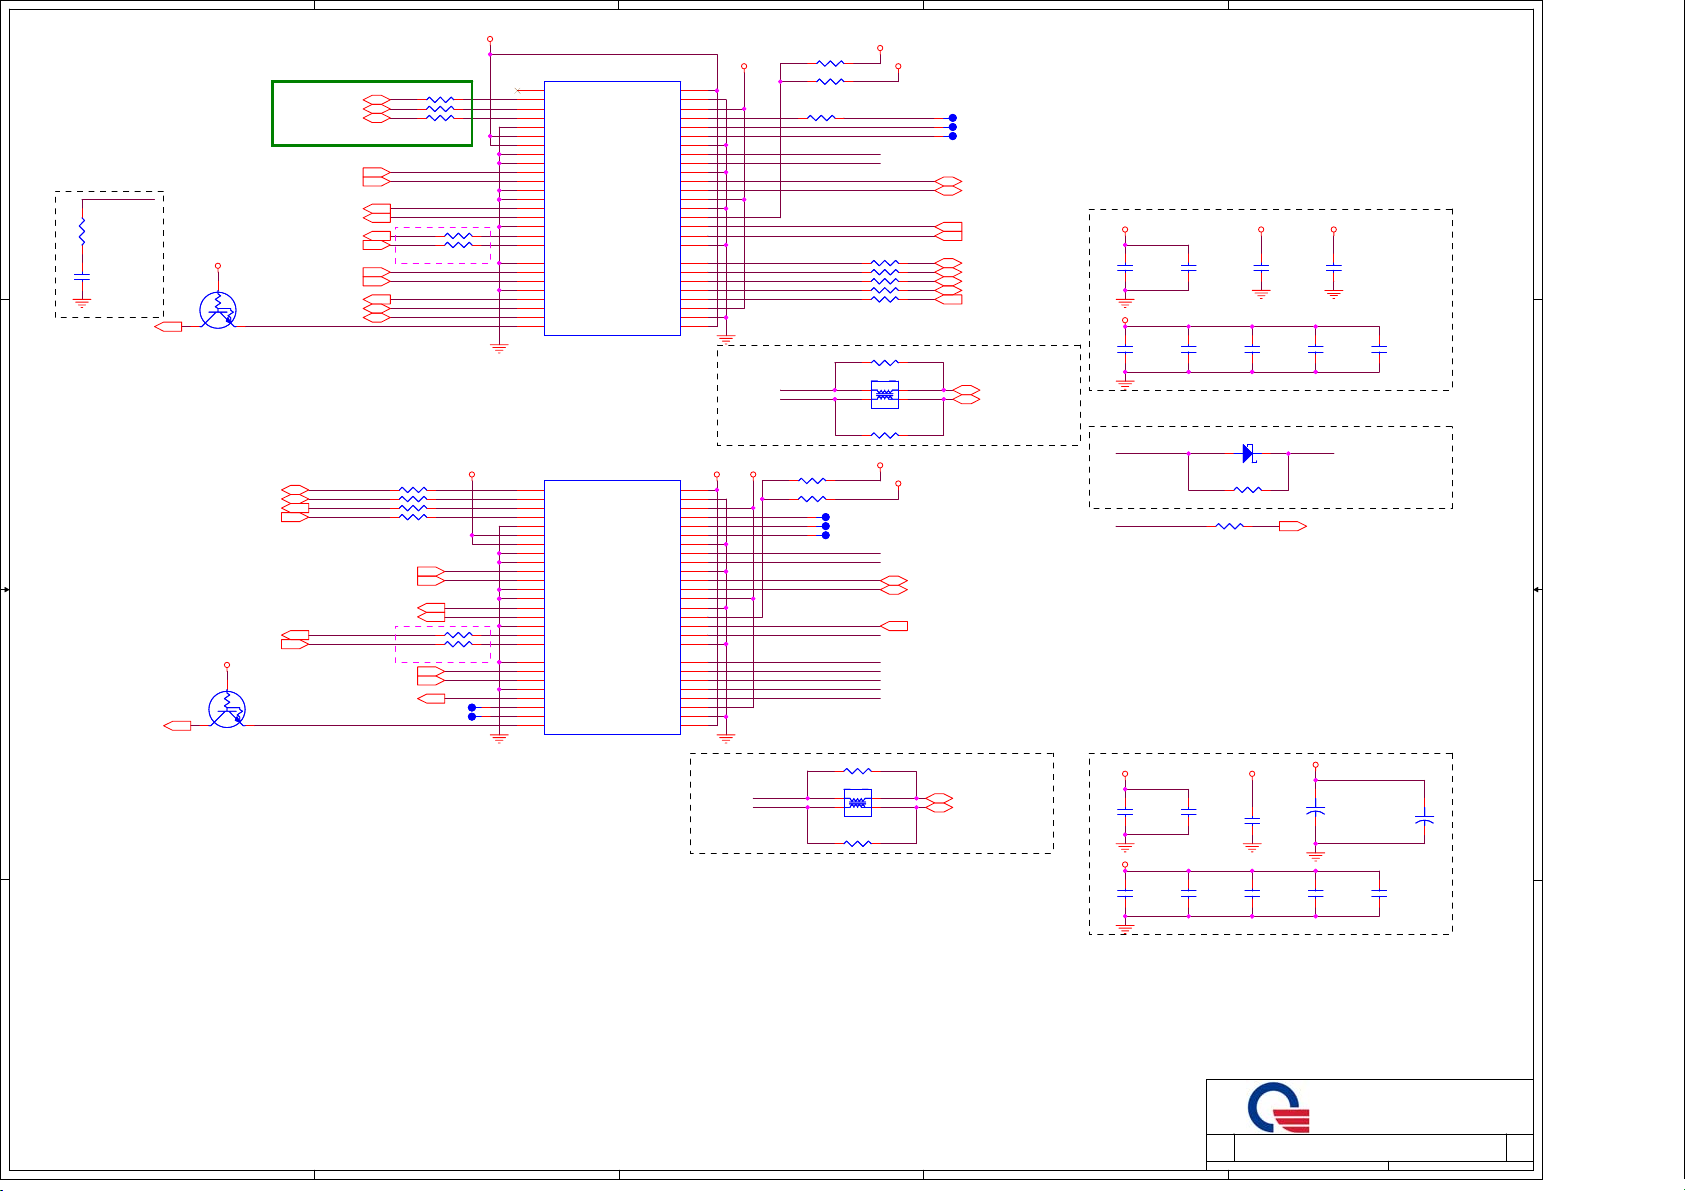Image resolution: width=1685 pixels, height=1191 pixels.
Task: Click the power terminal above the upper transistor
Action: [x=218, y=266]
